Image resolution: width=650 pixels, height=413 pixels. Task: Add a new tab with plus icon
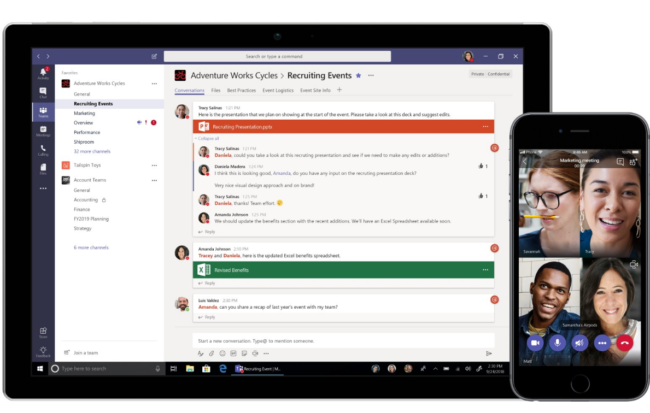click(340, 90)
